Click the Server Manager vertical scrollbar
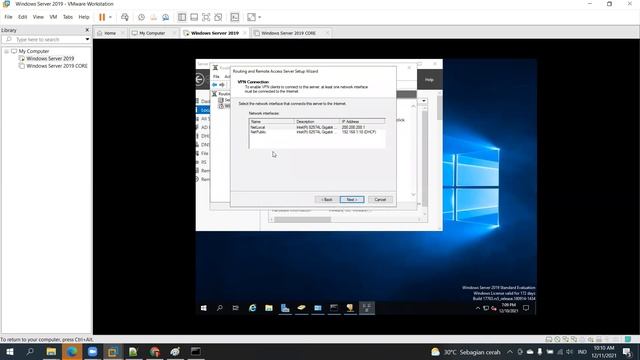 pos(439,108)
